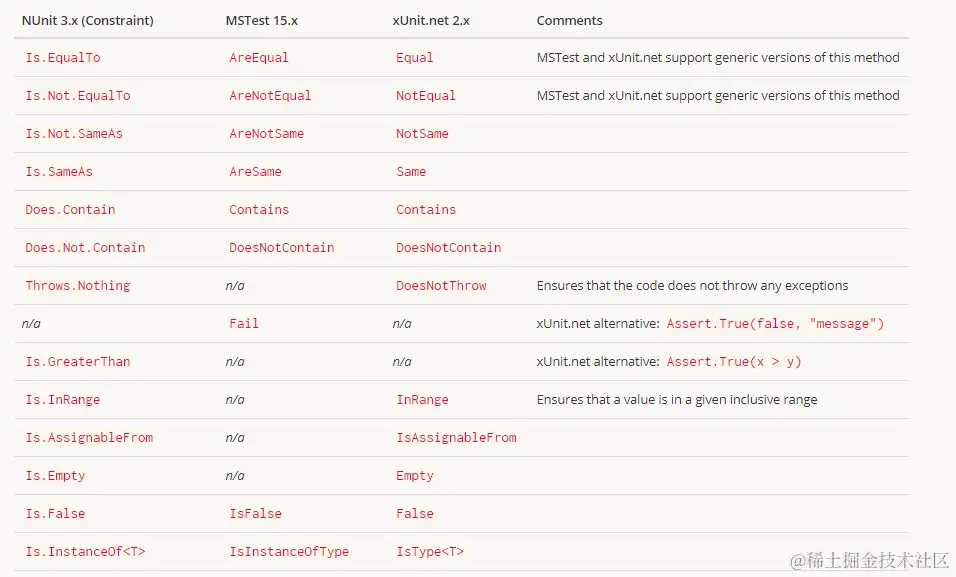Click the NUnit 3.x (Constraint) column header
This screenshot has width=956, height=577.
point(88,20)
